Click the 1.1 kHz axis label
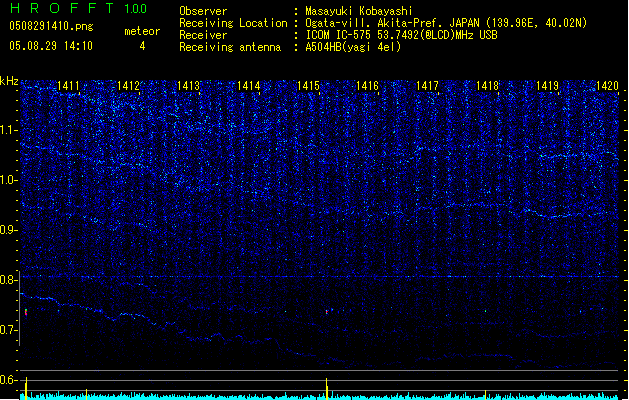 pyautogui.click(x=9, y=130)
